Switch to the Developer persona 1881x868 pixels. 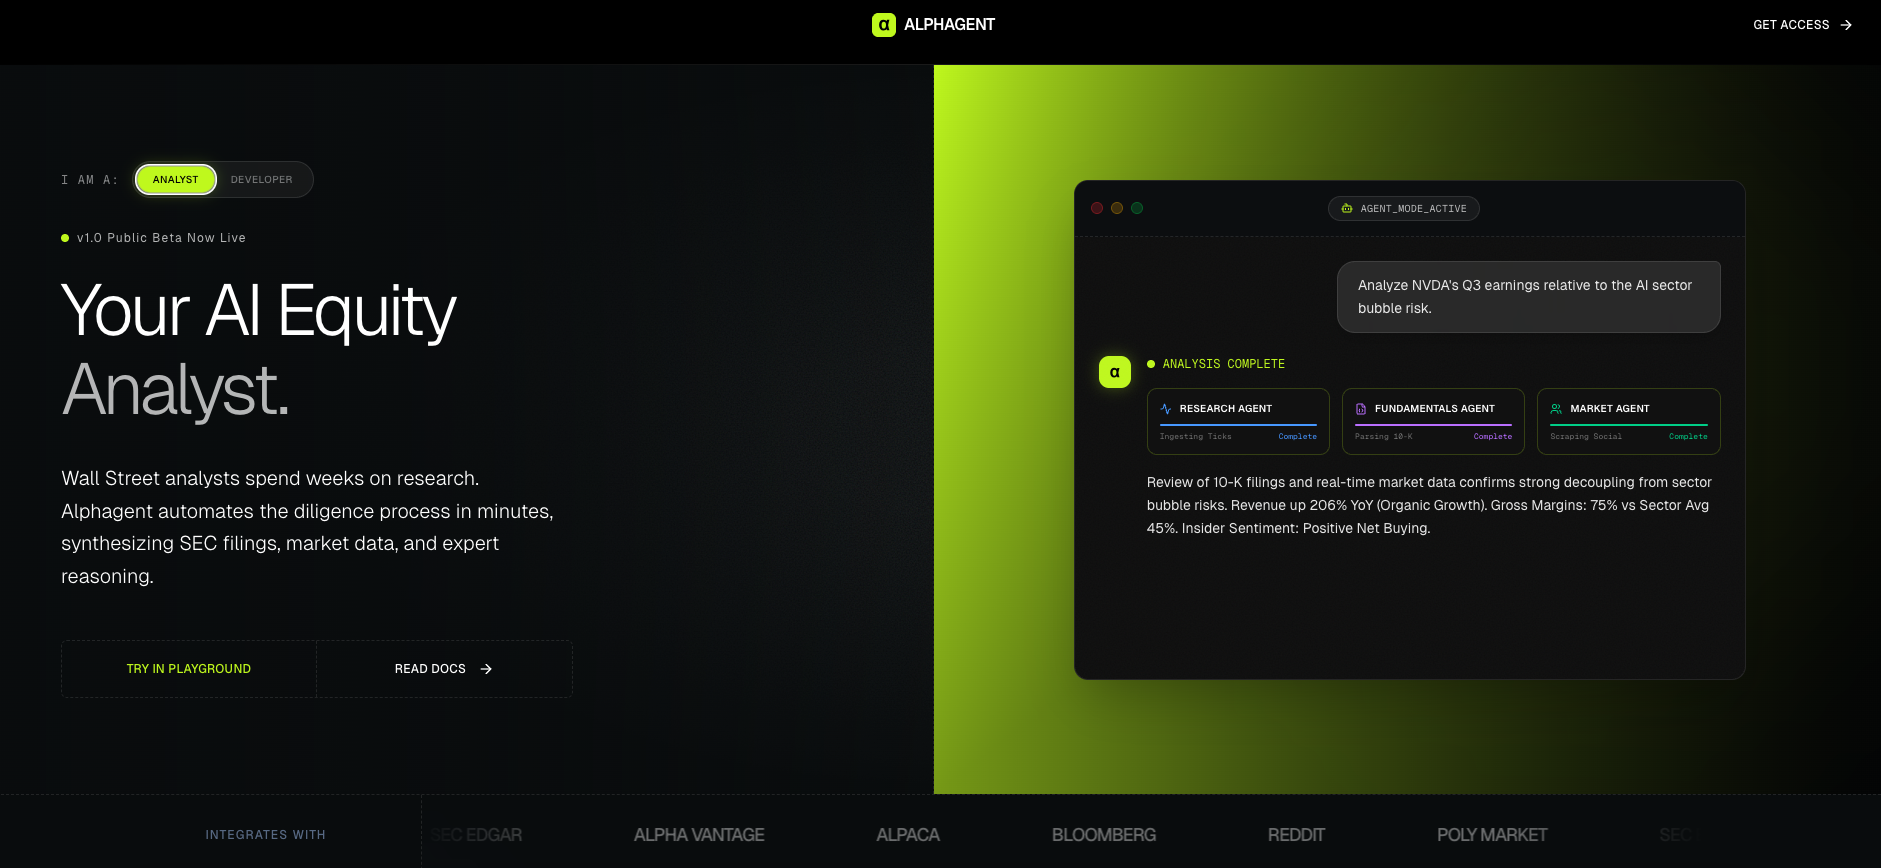(262, 180)
